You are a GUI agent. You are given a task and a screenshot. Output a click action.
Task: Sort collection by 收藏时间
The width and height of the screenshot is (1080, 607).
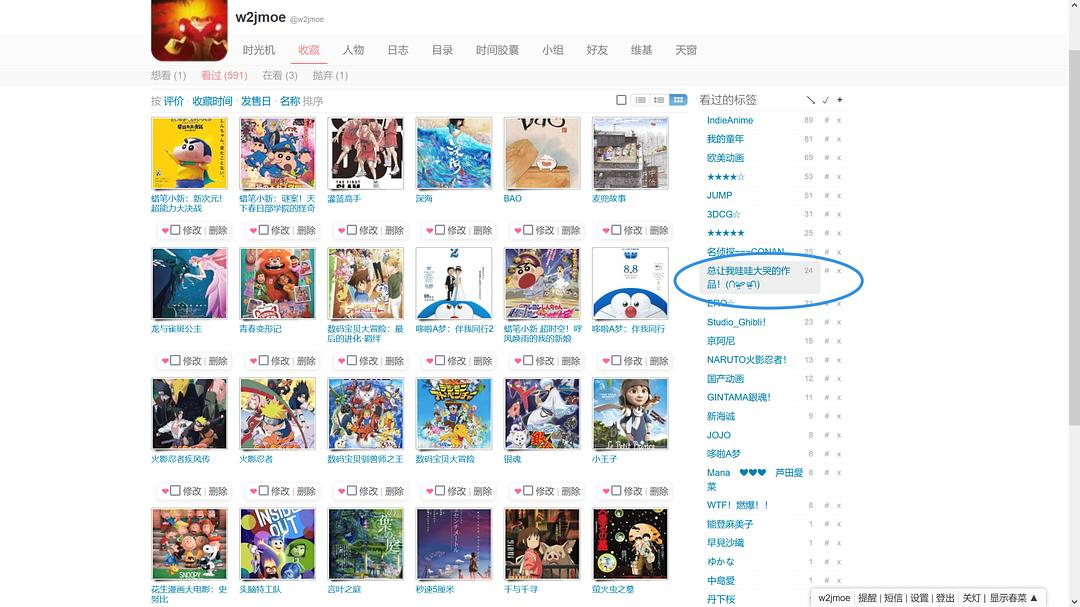(x=212, y=101)
